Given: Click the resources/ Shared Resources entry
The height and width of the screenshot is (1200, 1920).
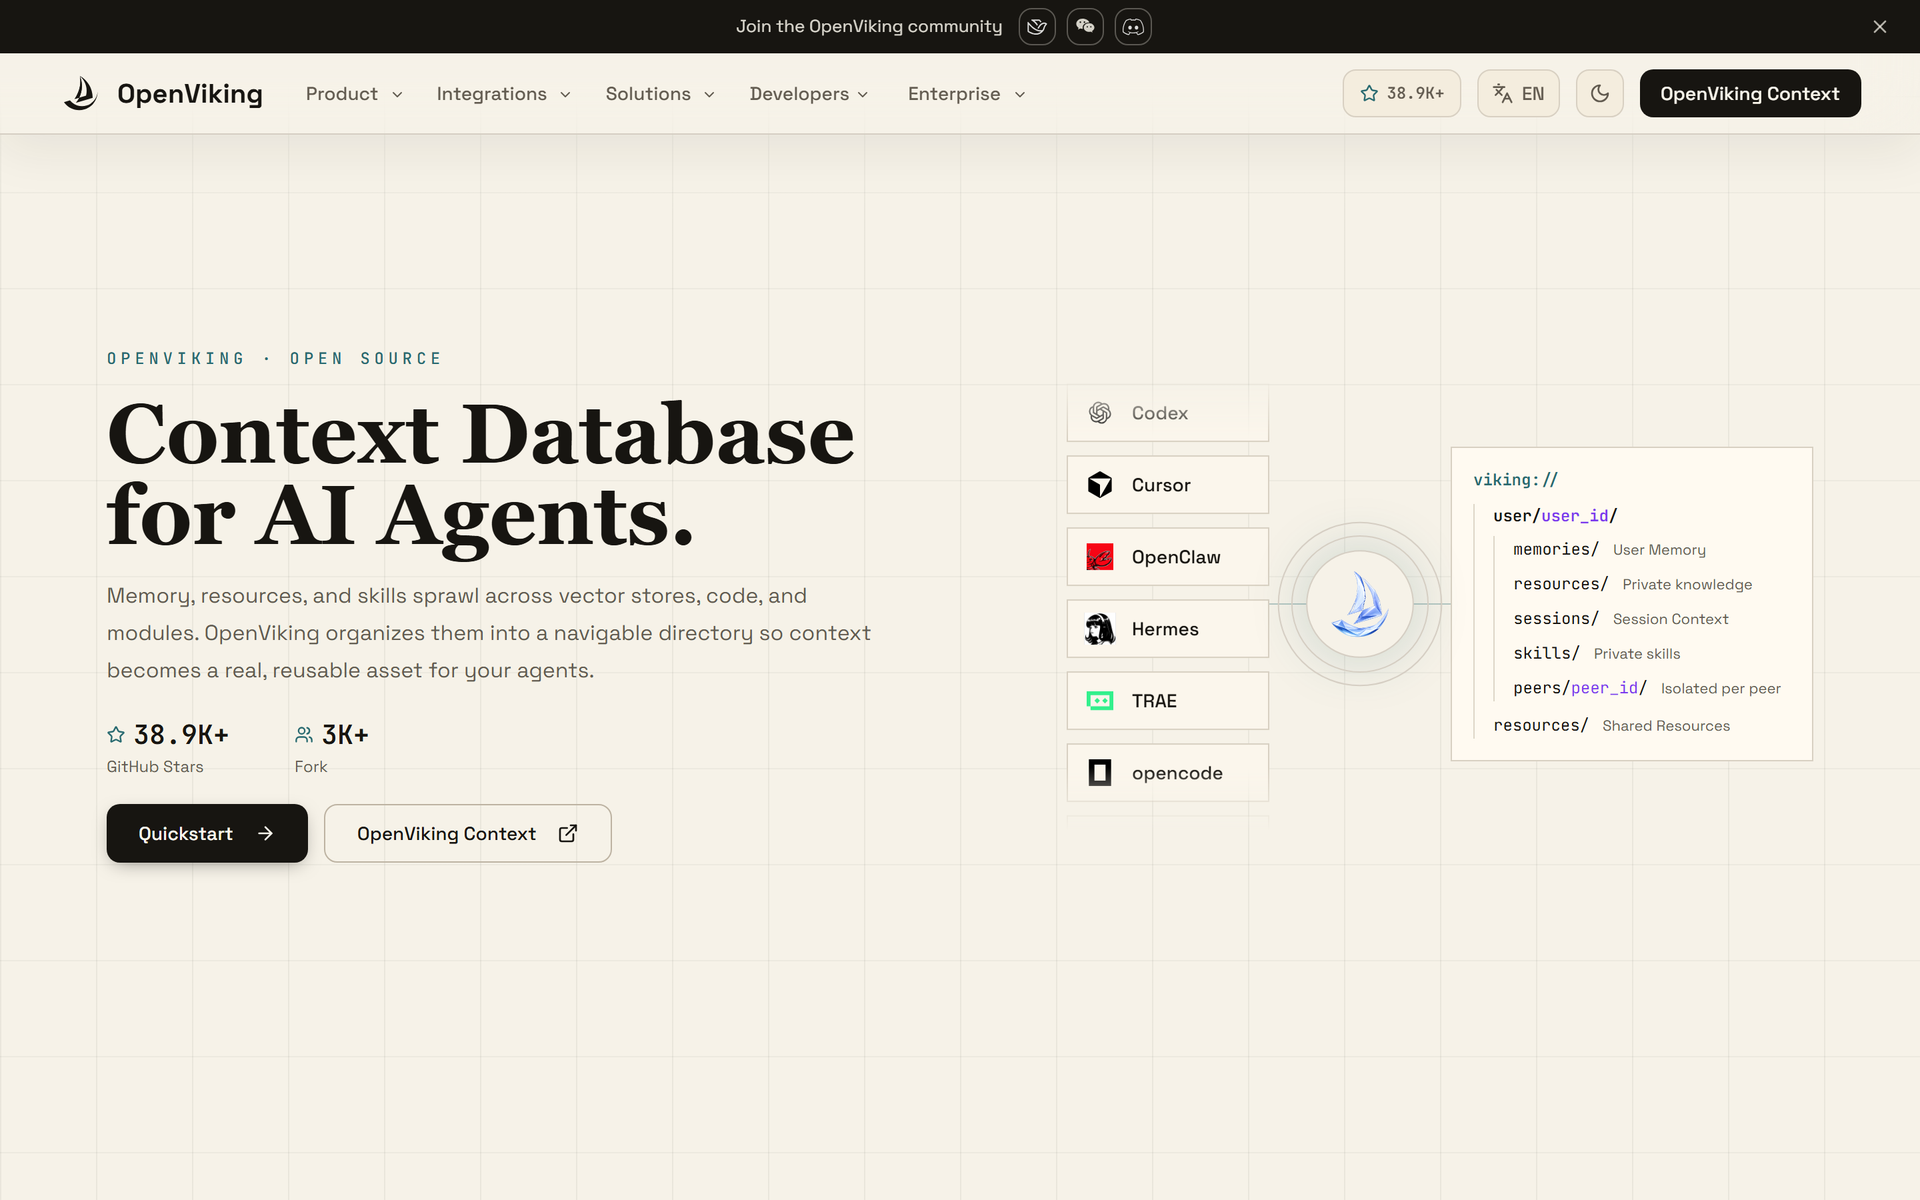Looking at the screenshot, I should (x=1612, y=725).
